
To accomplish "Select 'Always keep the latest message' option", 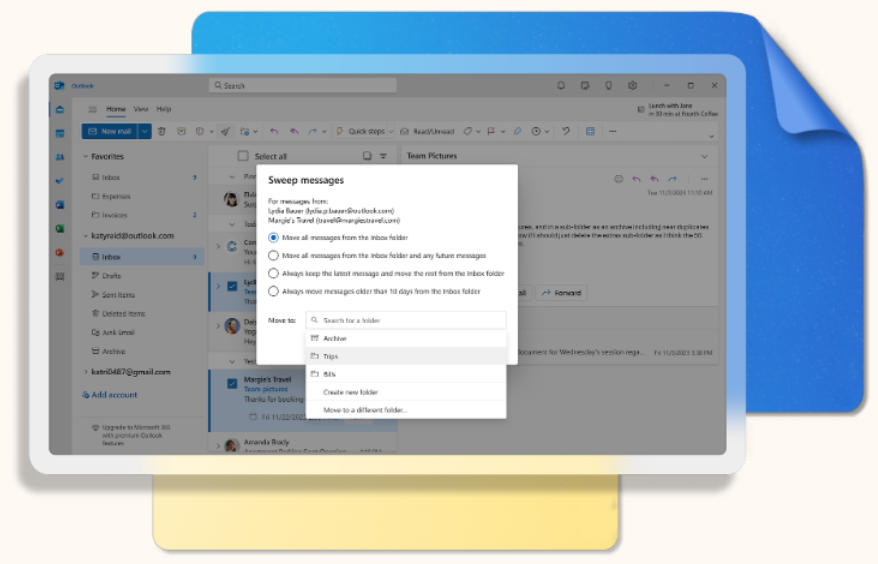I will tap(273, 273).
